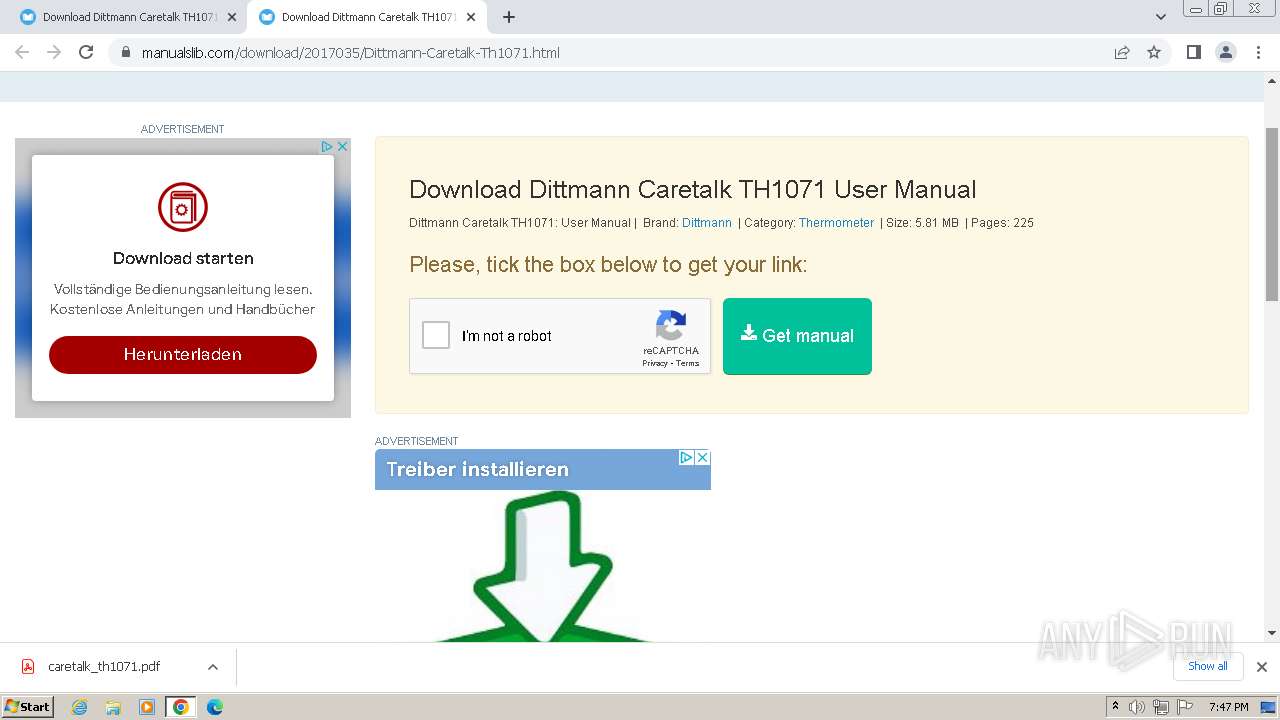Open the network tray icon
This screenshot has height=720, width=1280.
click(x=1161, y=707)
